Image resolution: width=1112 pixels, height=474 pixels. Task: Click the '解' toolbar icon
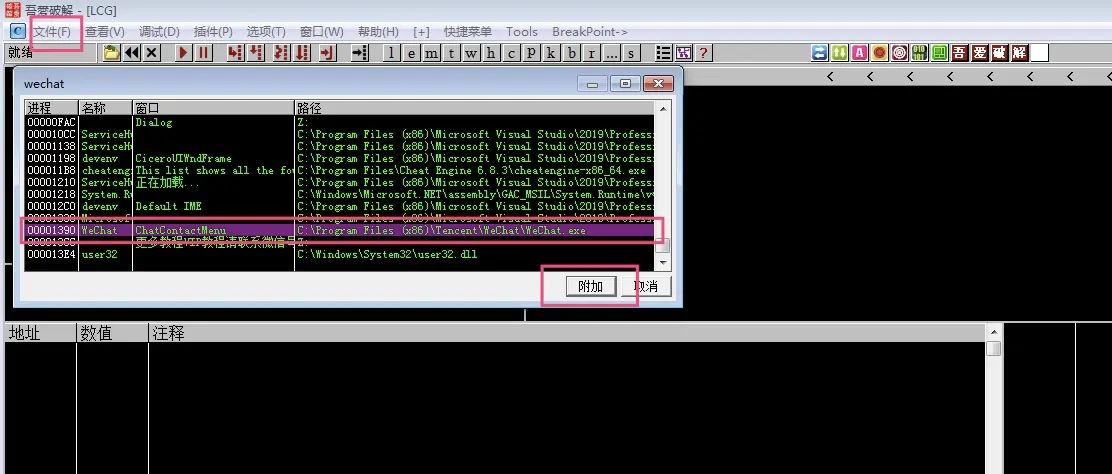tap(1019, 53)
